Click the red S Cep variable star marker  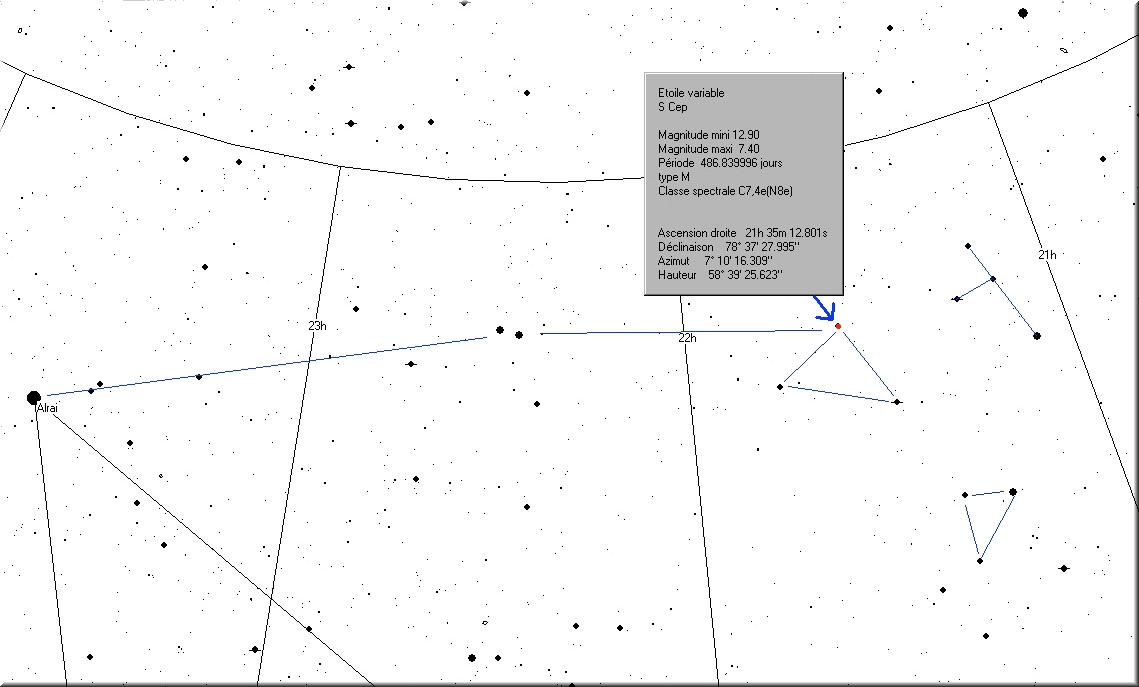(838, 327)
